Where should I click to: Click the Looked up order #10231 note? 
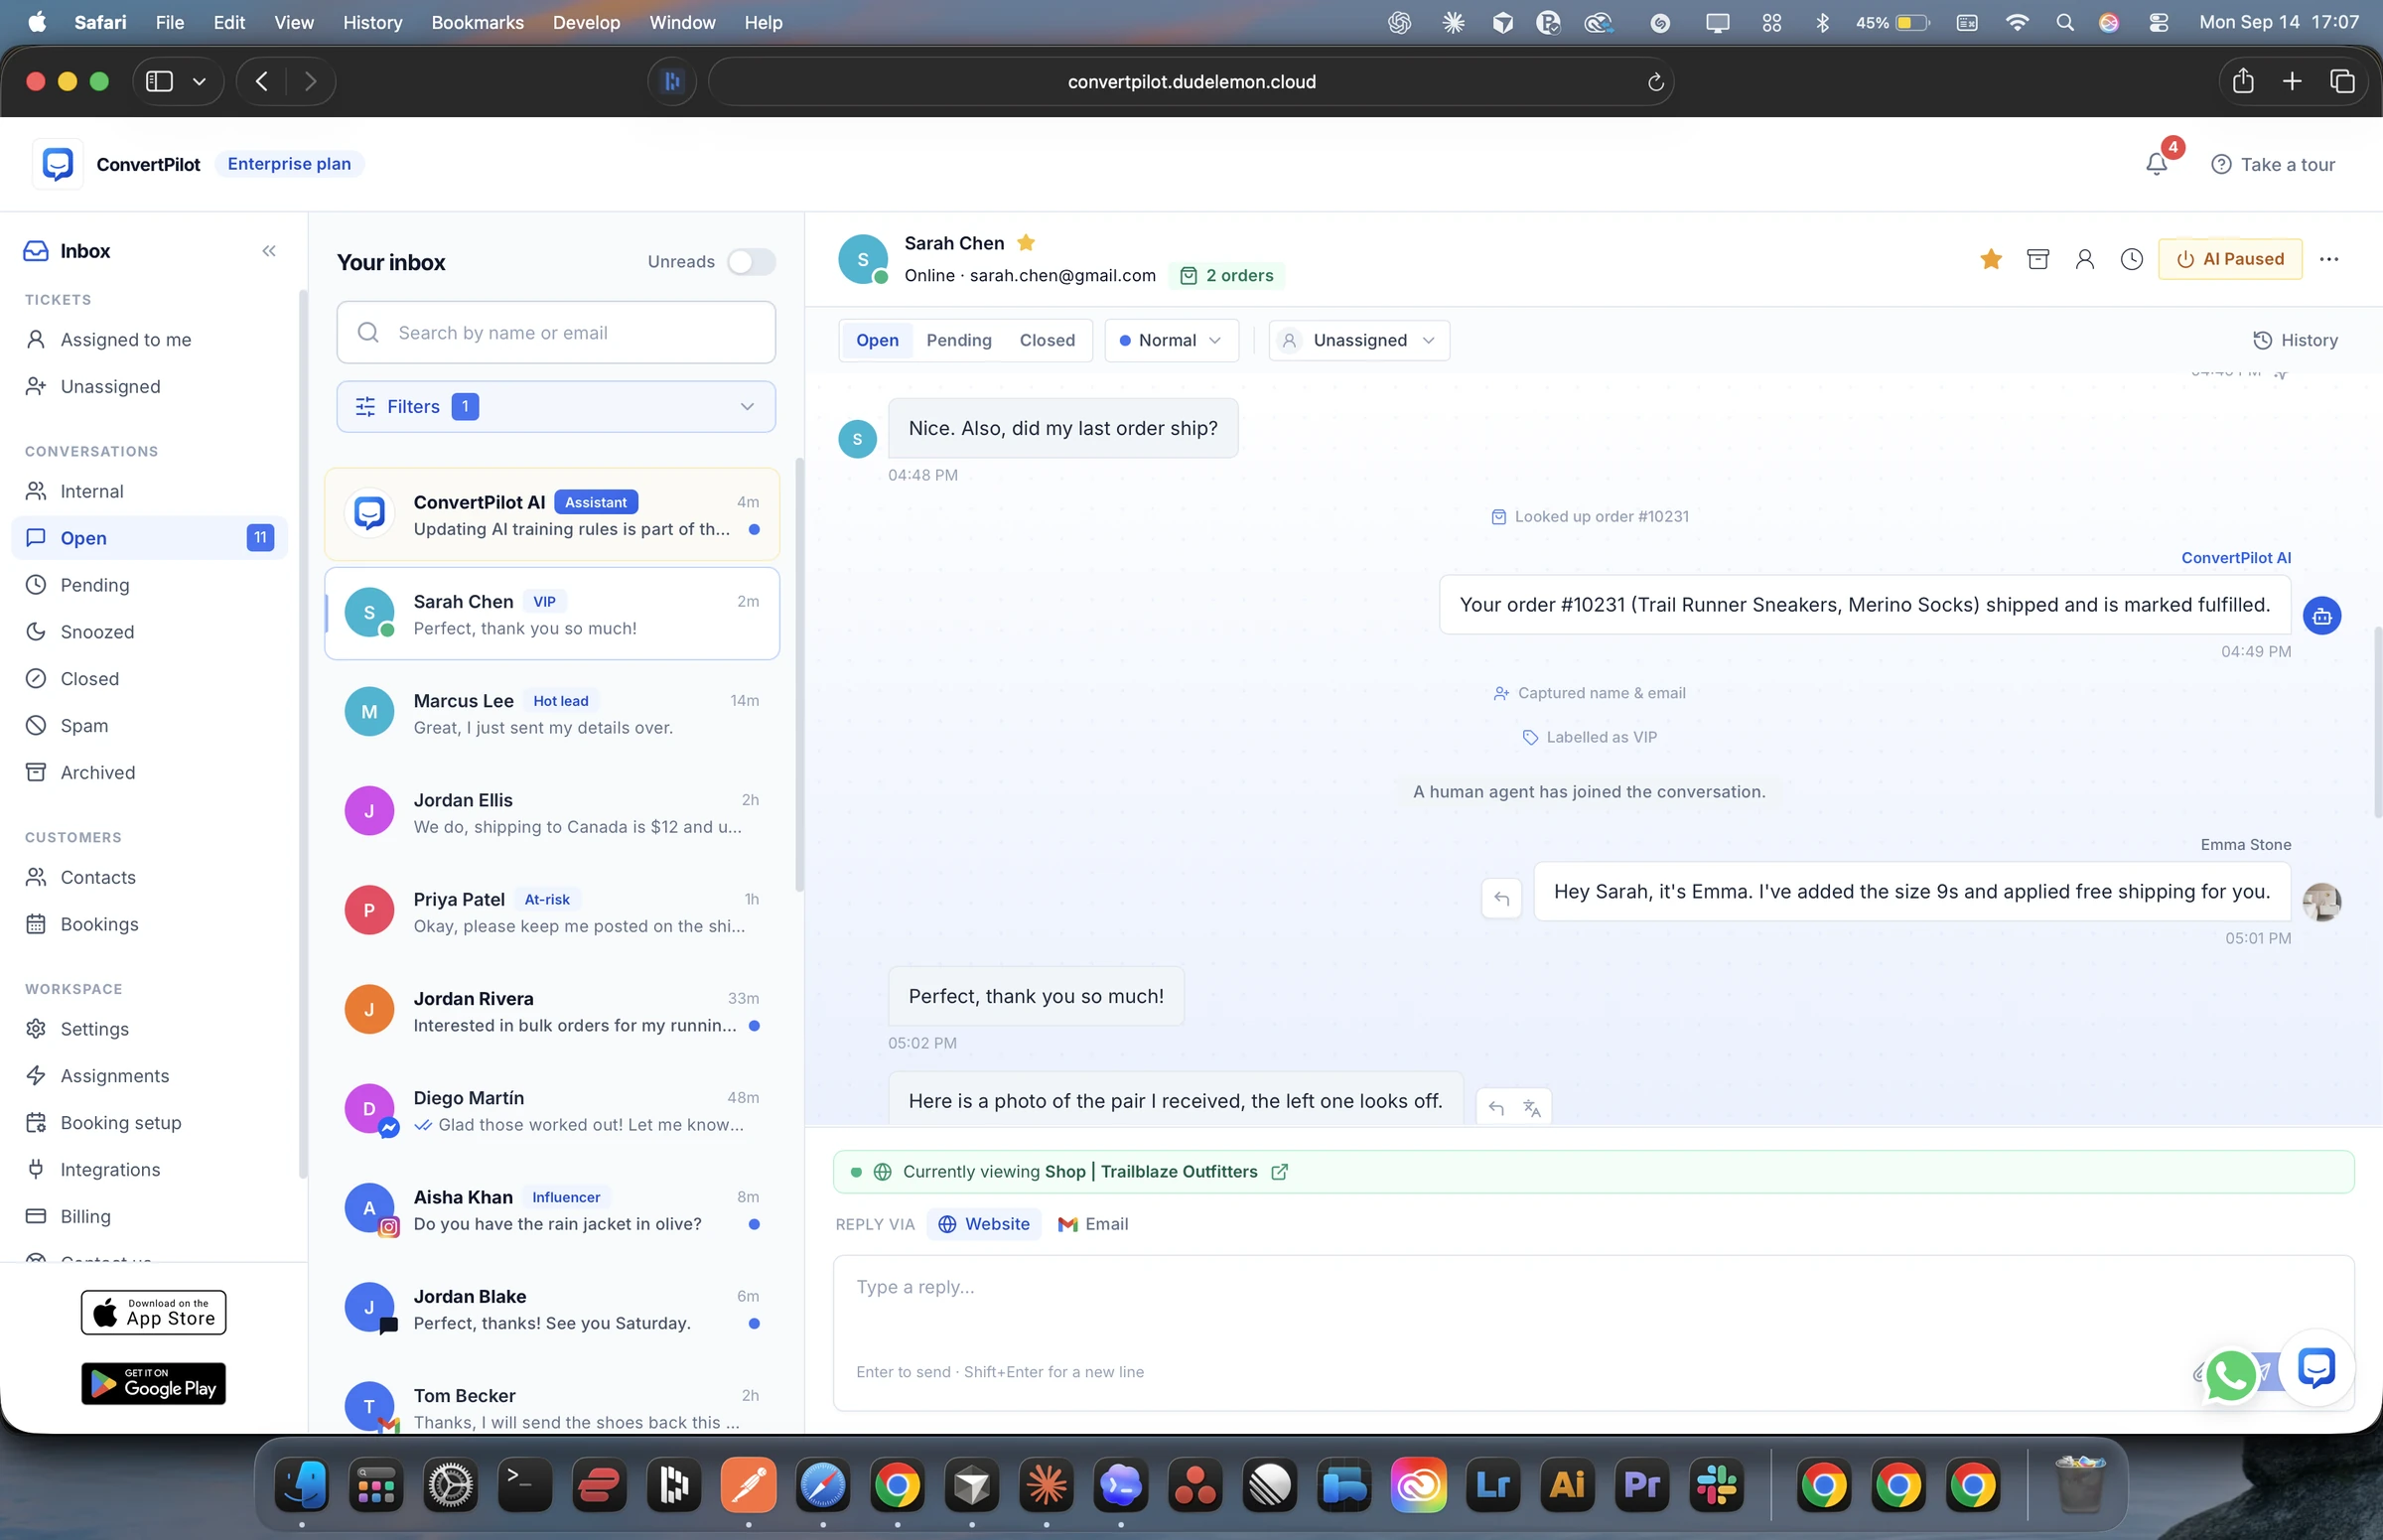(x=1589, y=517)
